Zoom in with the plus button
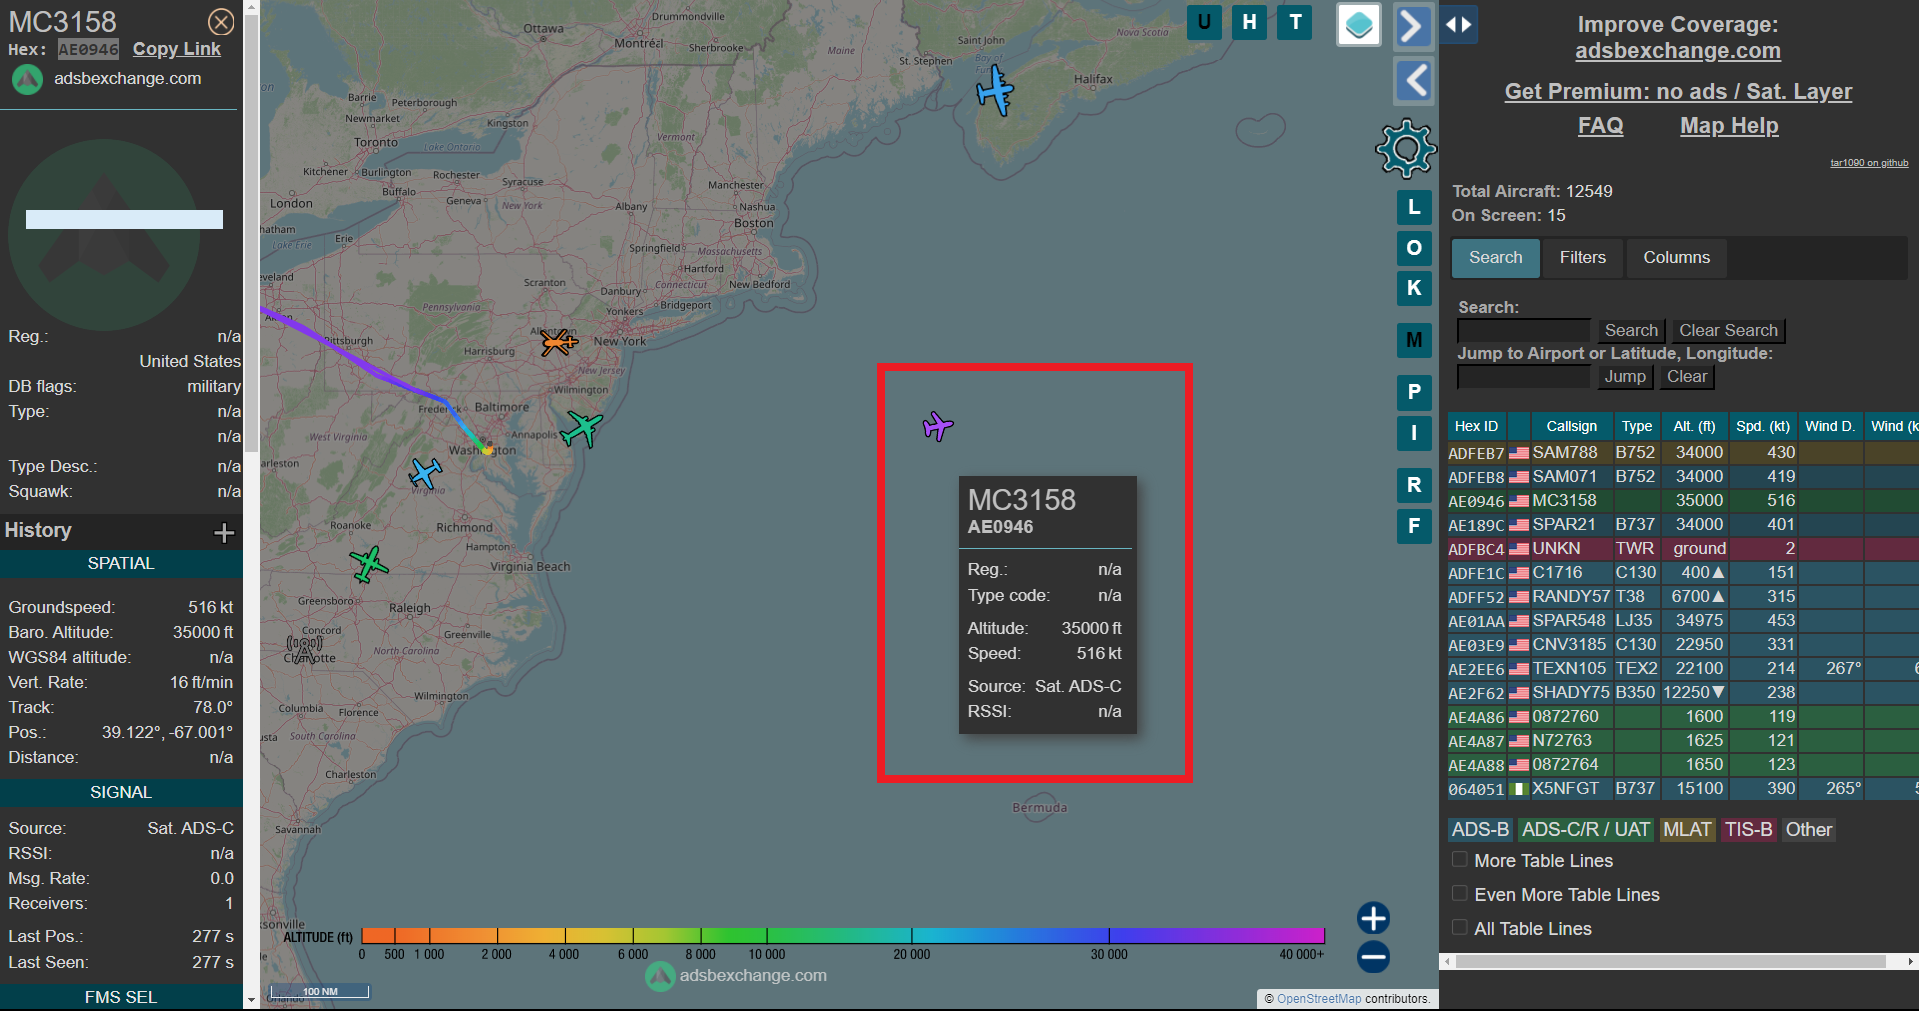Image resolution: width=1919 pixels, height=1011 pixels. tap(1373, 918)
